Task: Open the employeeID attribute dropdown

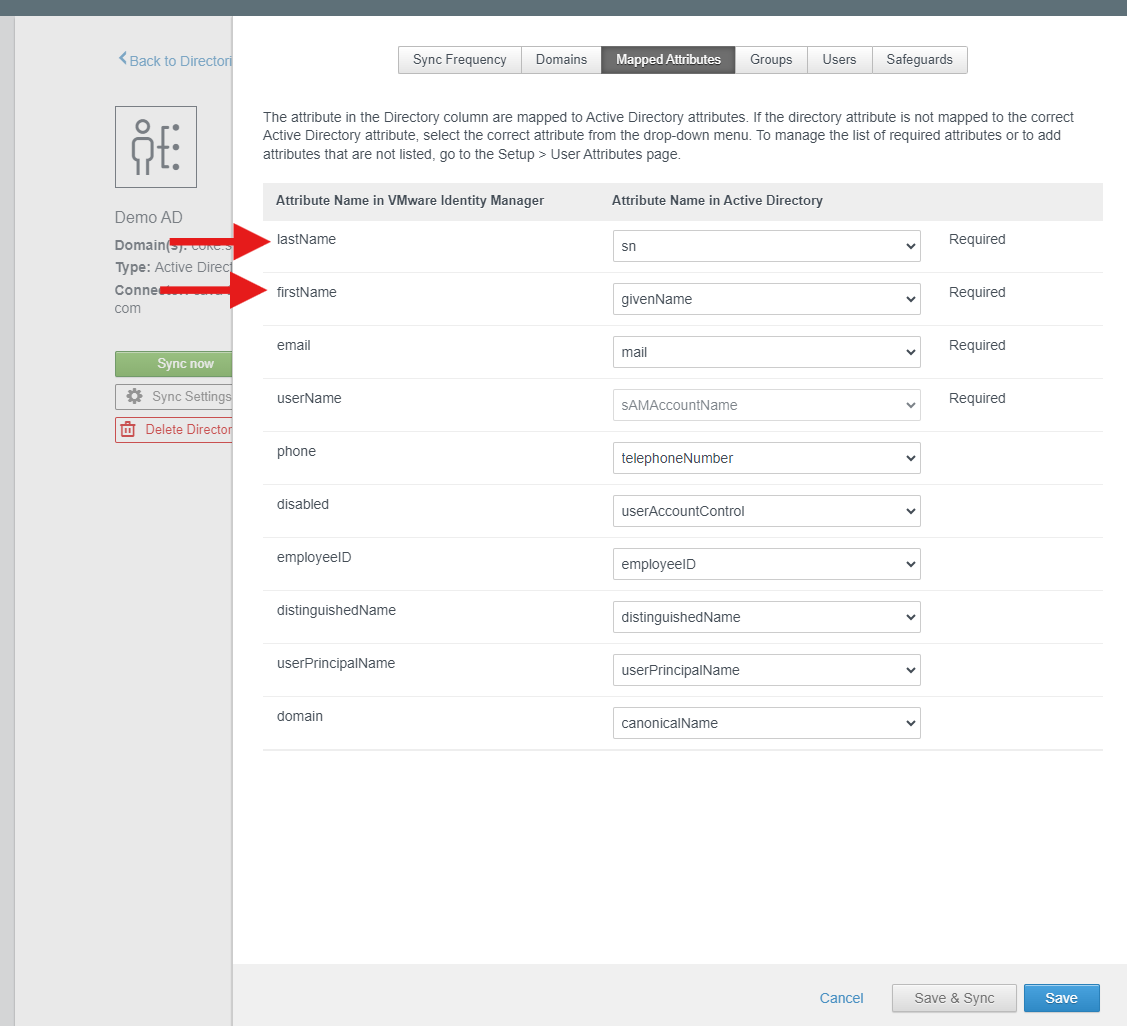Action: [x=766, y=564]
